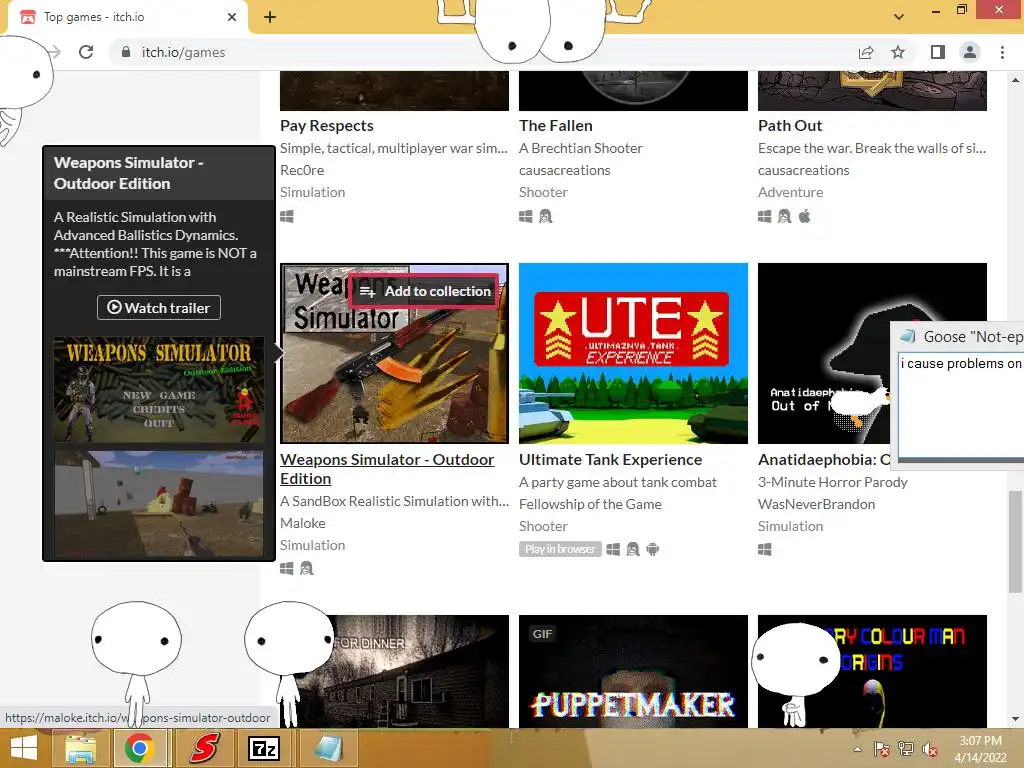This screenshot has height=768, width=1024.
Task: Click the address bar showing itch.io/games
Action: (x=483, y=52)
